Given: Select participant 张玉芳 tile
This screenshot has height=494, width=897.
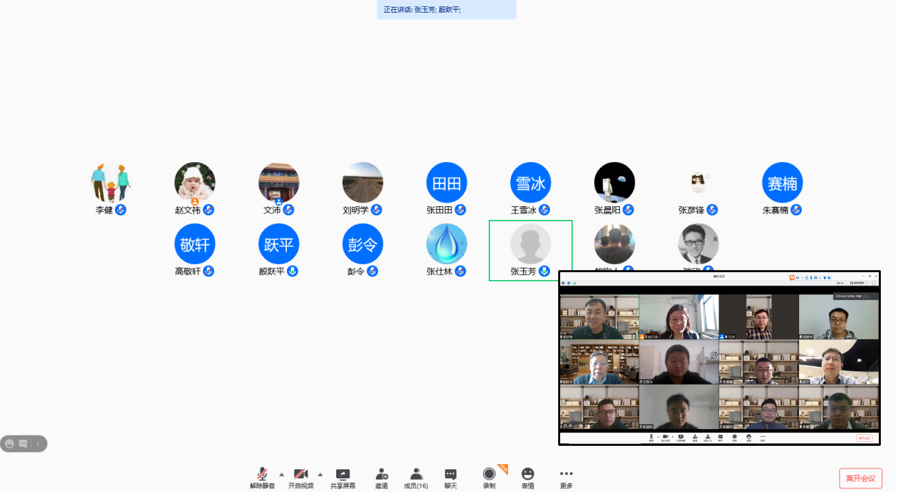Looking at the screenshot, I should [x=530, y=249].
